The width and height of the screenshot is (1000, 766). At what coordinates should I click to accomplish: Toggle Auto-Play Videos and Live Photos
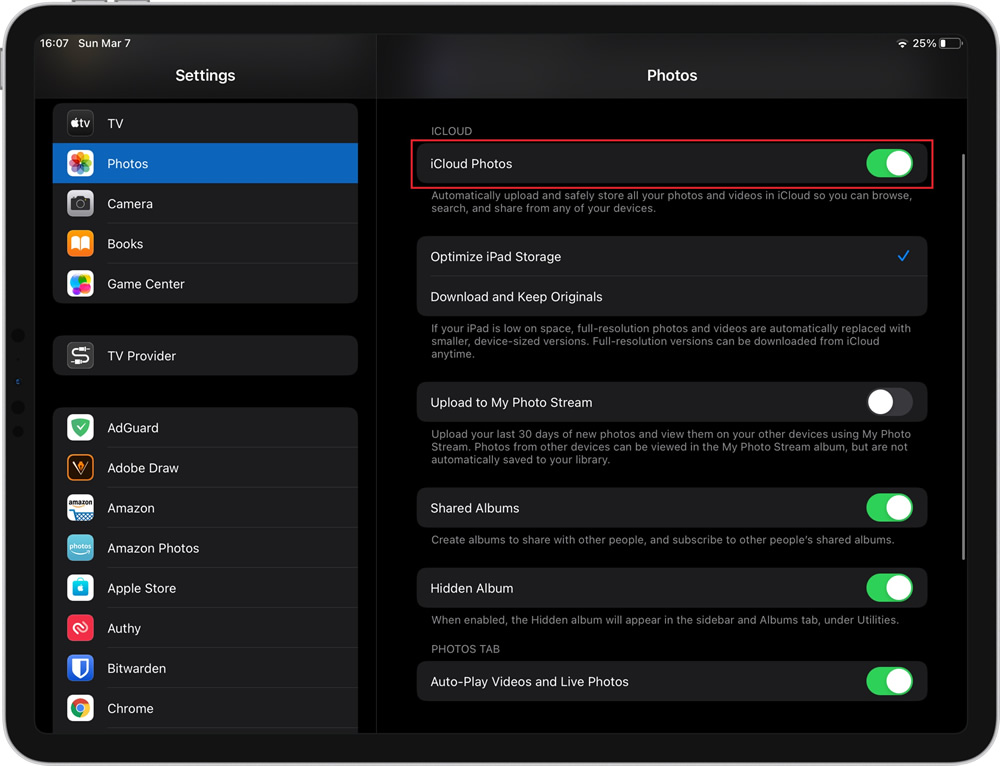click(x=889, y=682)
